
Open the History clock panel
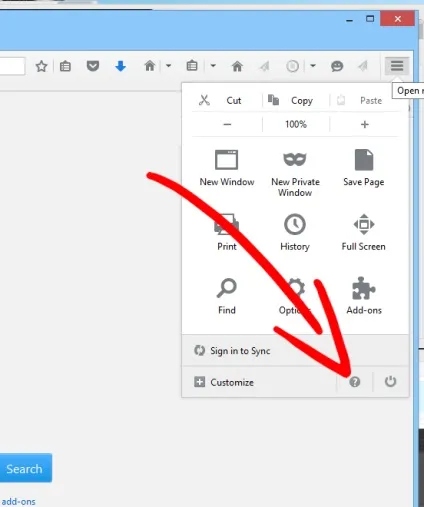tap(295, 232)
